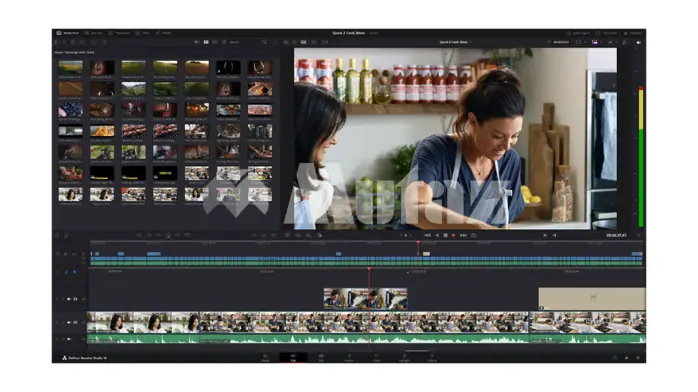Switch media pool to metadata view
698x392 pixels.
[197, 42]
